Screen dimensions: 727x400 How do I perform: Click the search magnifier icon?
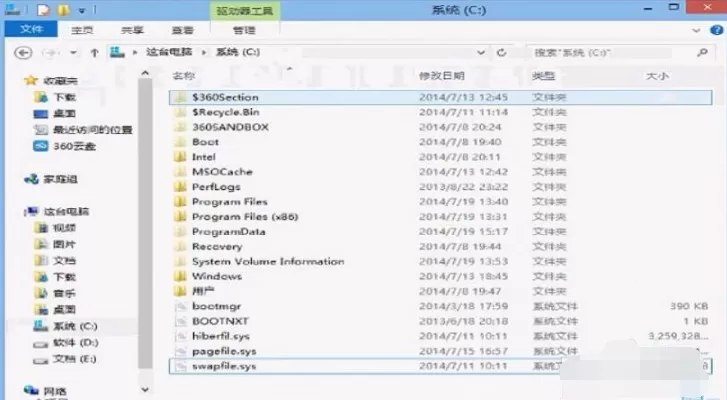(x=702, y=52)
